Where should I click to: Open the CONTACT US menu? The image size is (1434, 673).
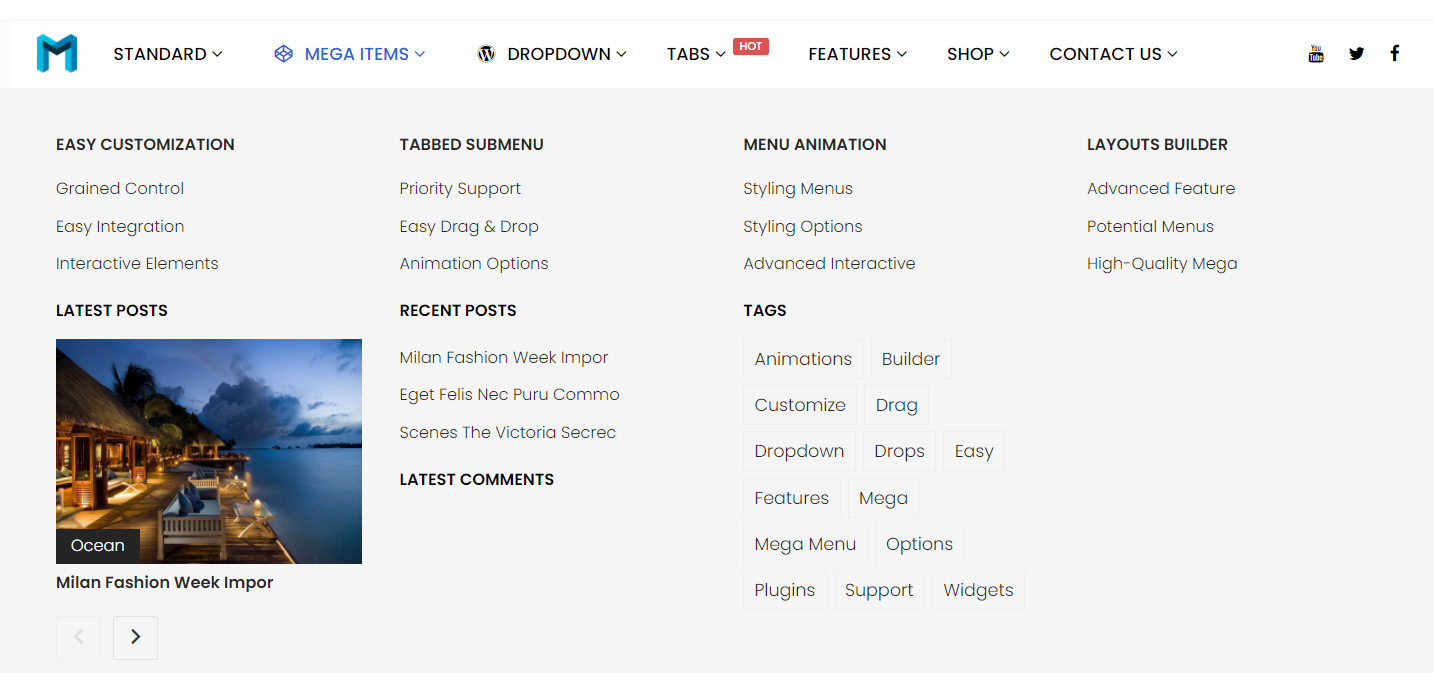(1105, 54)
